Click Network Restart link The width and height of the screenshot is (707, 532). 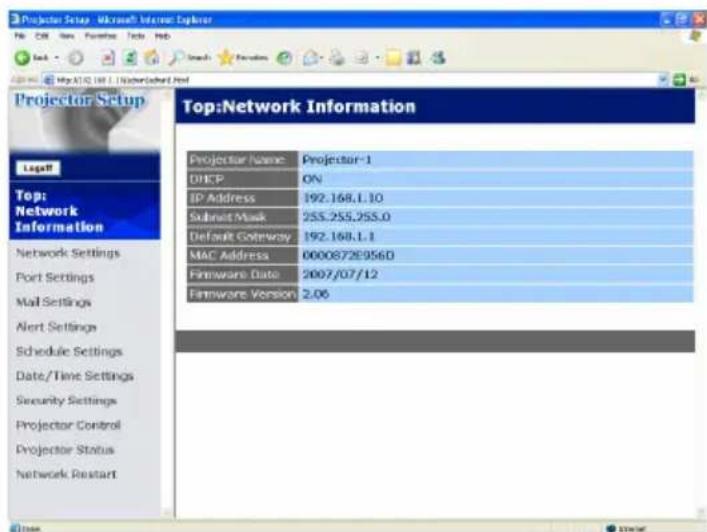(66, 474)
